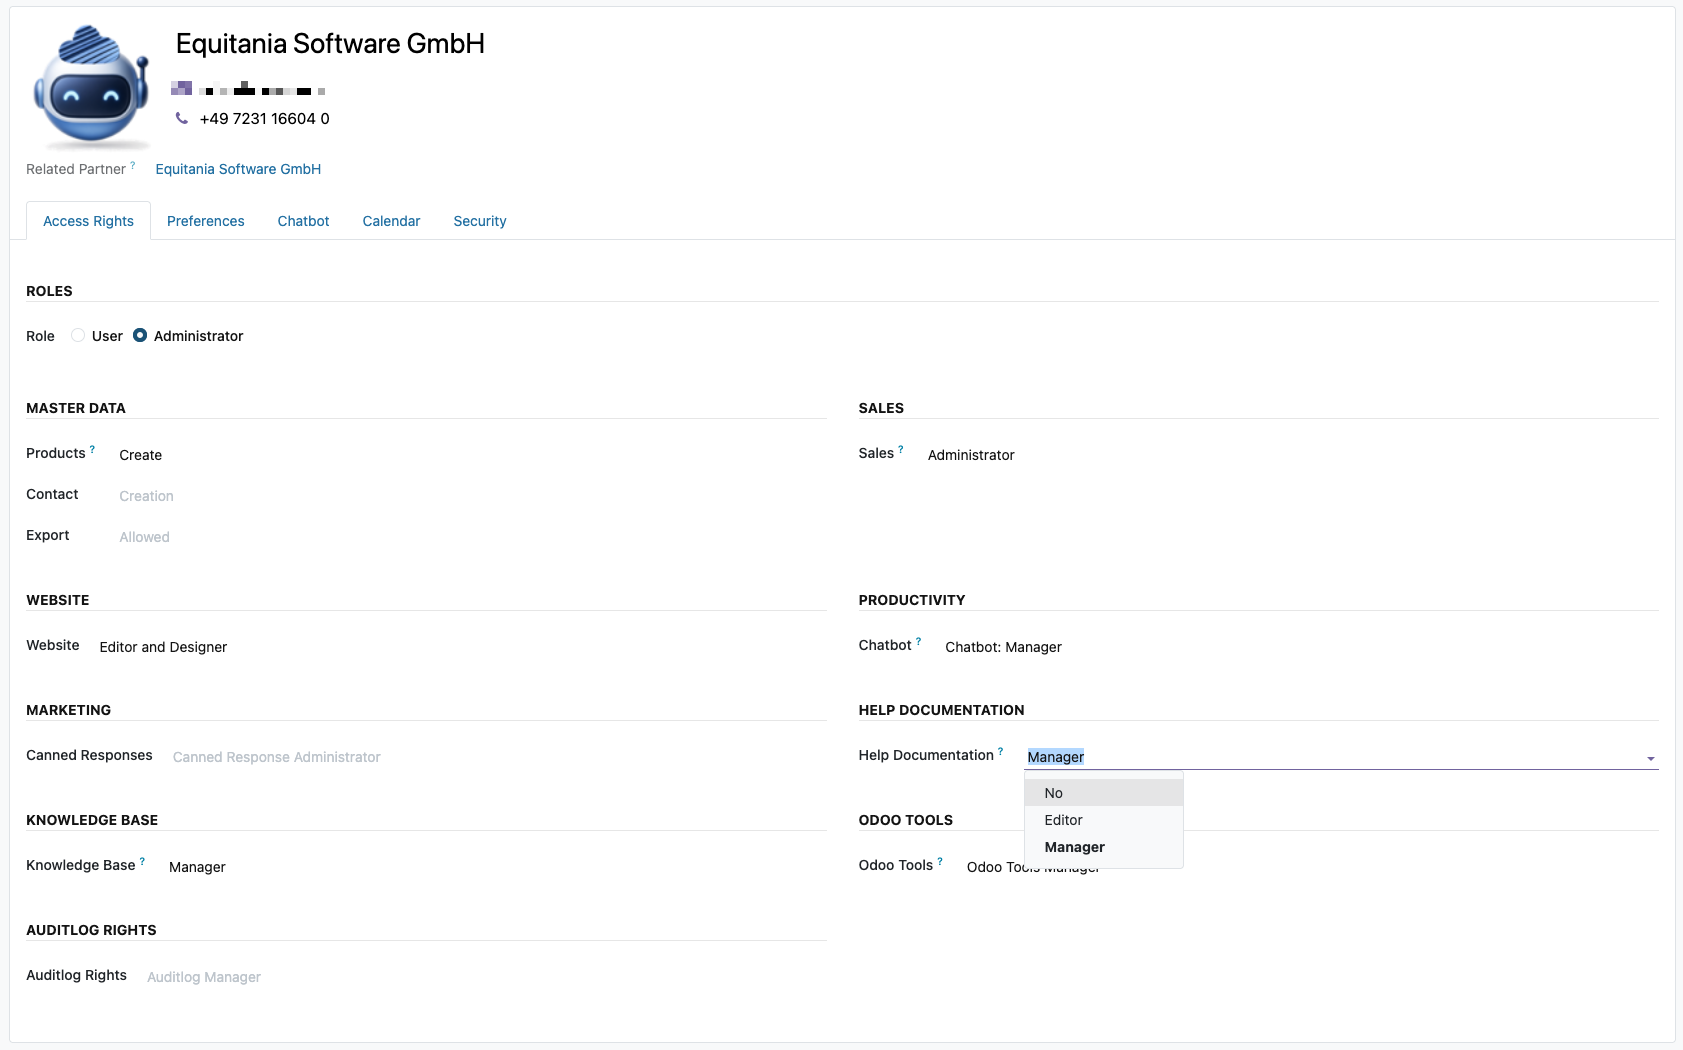Show the Products field help tooltip
1683x1050 pixels.
(x=93, y=449)
